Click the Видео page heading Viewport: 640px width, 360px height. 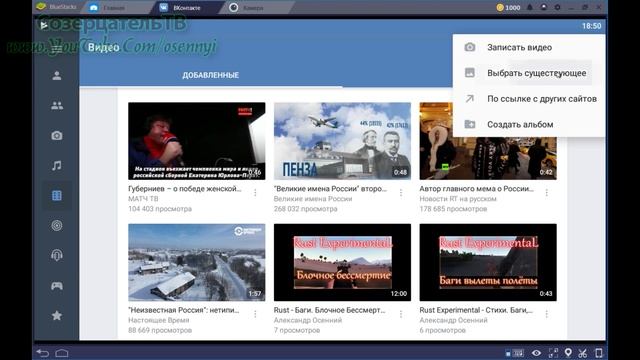(x=104, y=47)
